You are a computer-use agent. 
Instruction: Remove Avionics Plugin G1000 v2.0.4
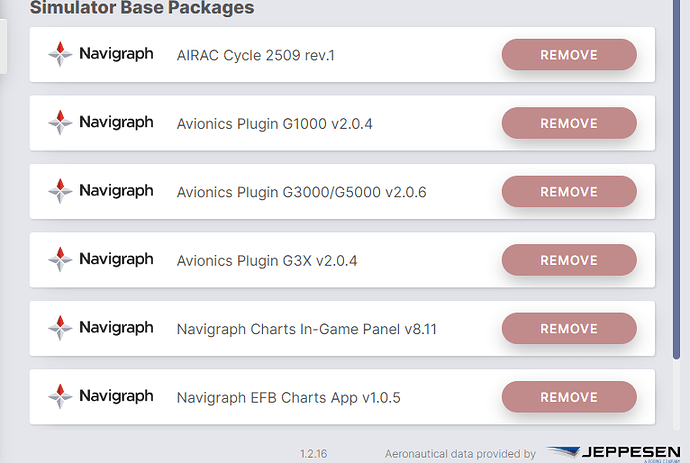(x=569, y=123)
